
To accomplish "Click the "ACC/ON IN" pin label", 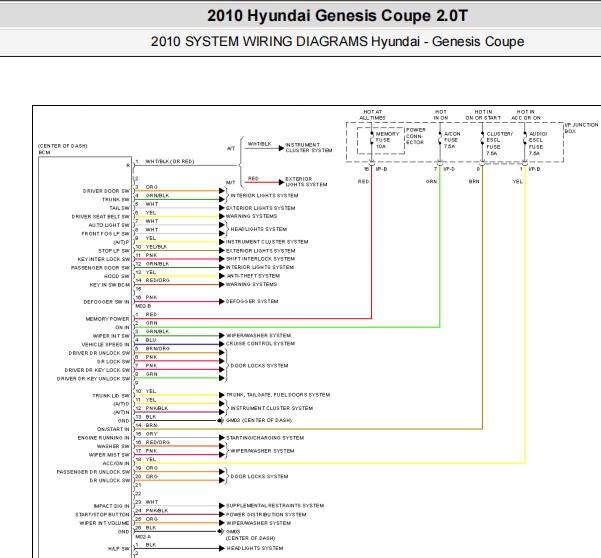I will point(116,464).
